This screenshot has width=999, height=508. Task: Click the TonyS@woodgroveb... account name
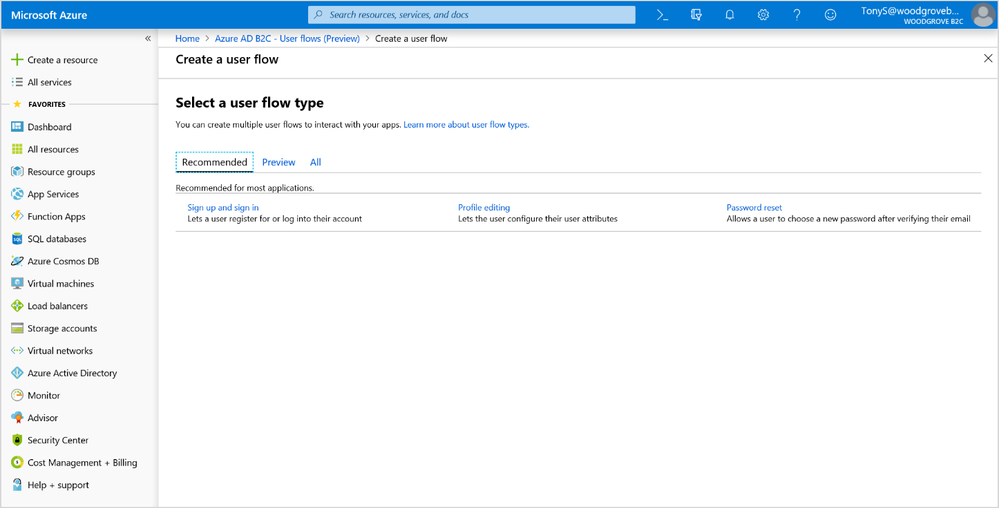click(x=910, y=11)
